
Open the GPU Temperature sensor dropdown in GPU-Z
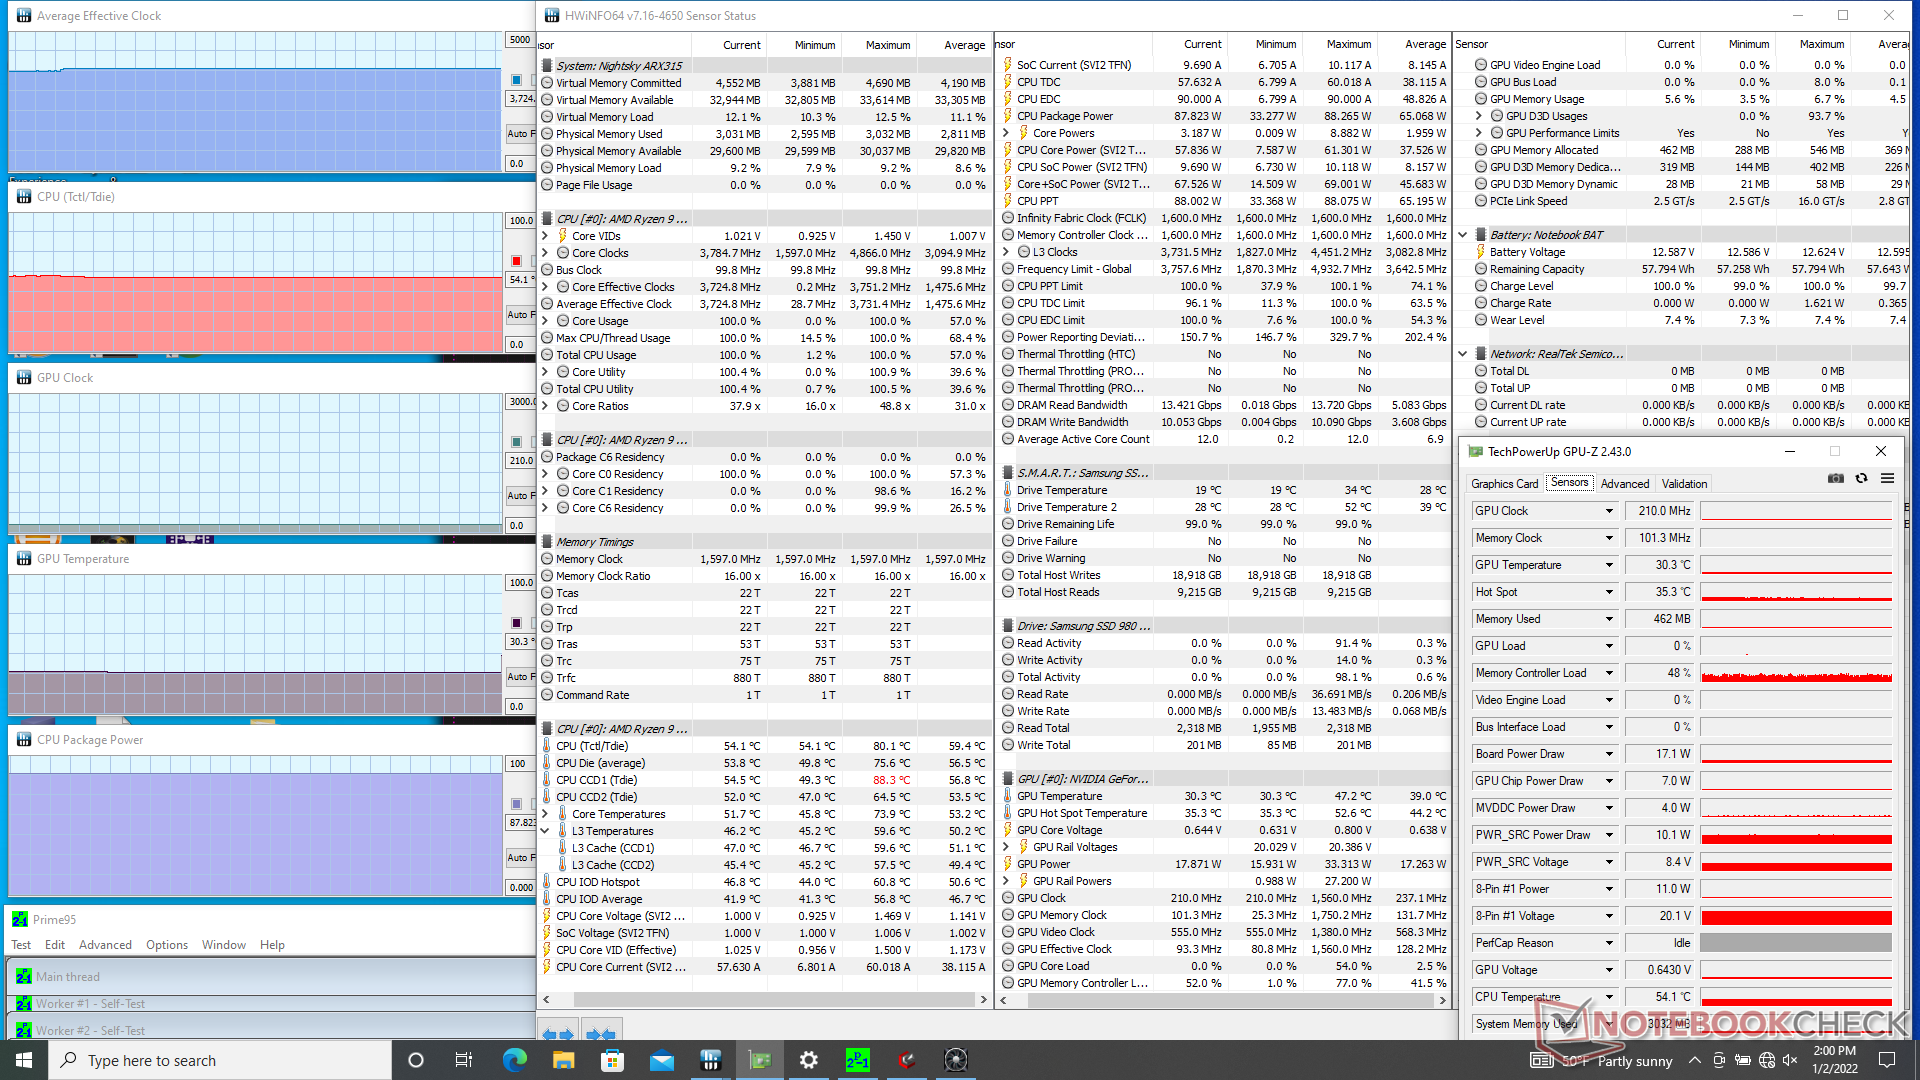pos(1609,565)
